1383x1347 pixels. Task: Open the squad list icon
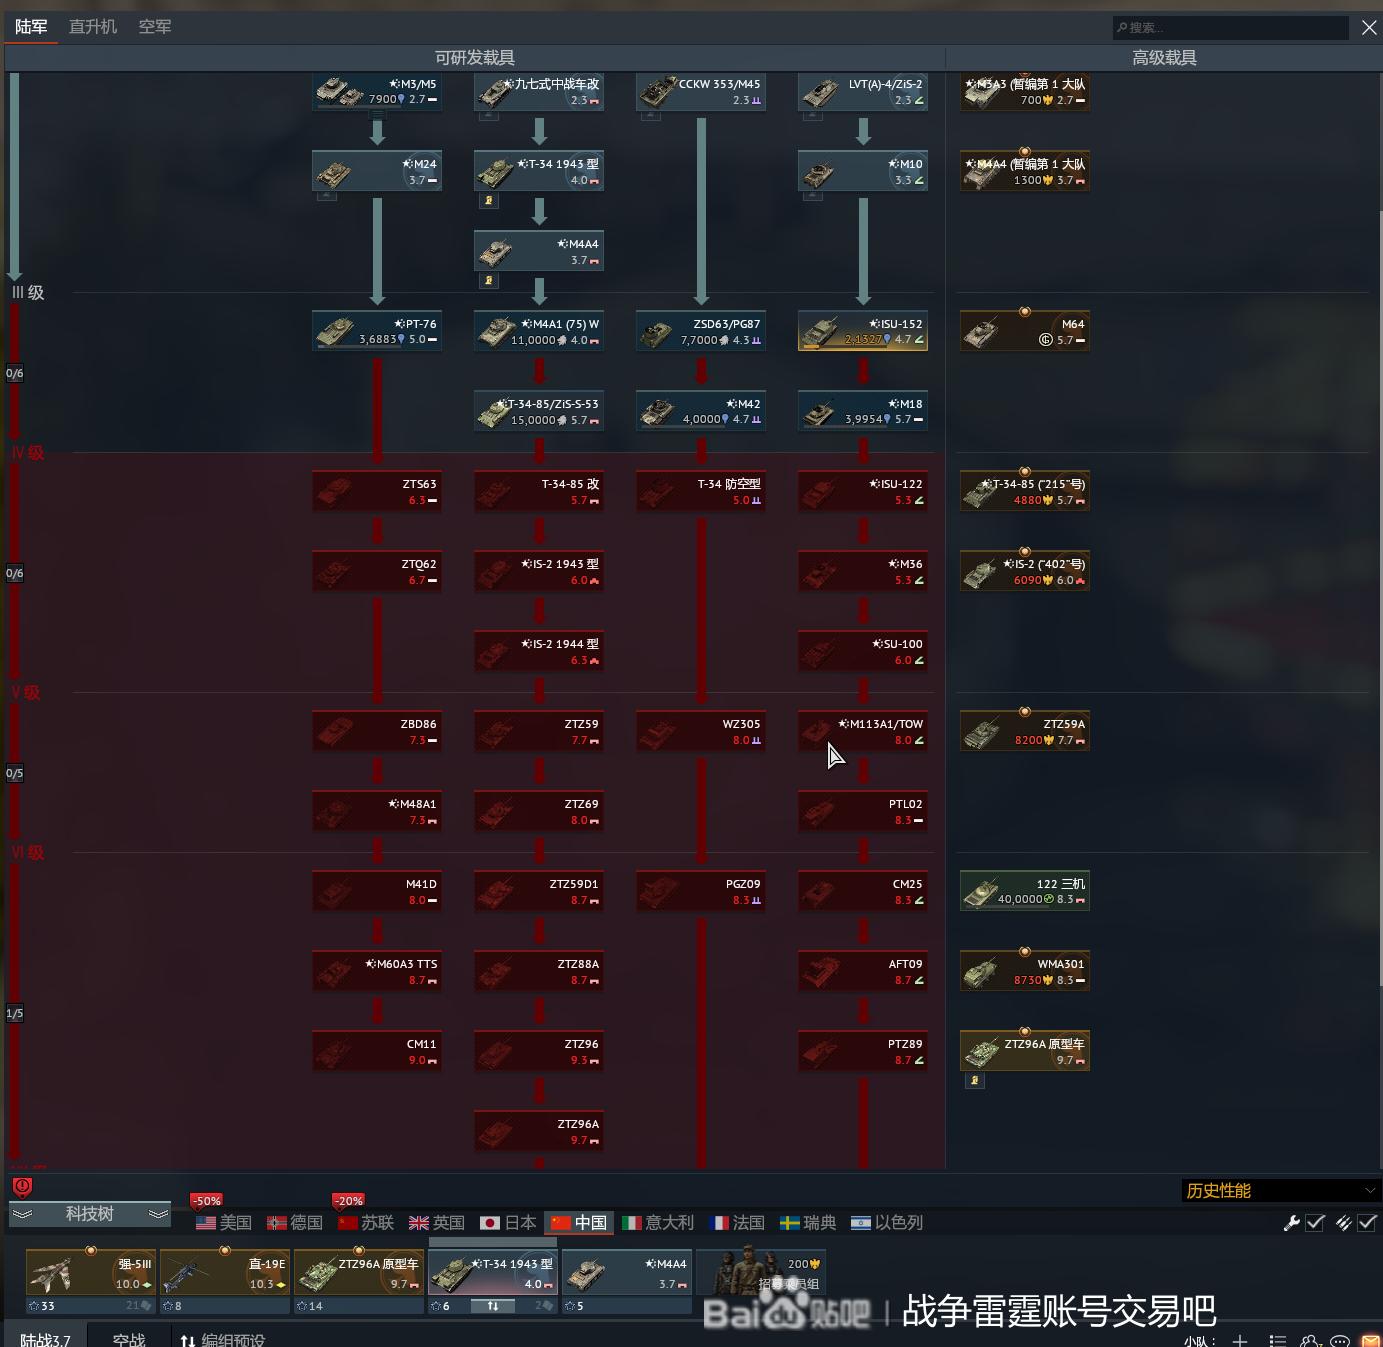(x=1277, y=1340)
